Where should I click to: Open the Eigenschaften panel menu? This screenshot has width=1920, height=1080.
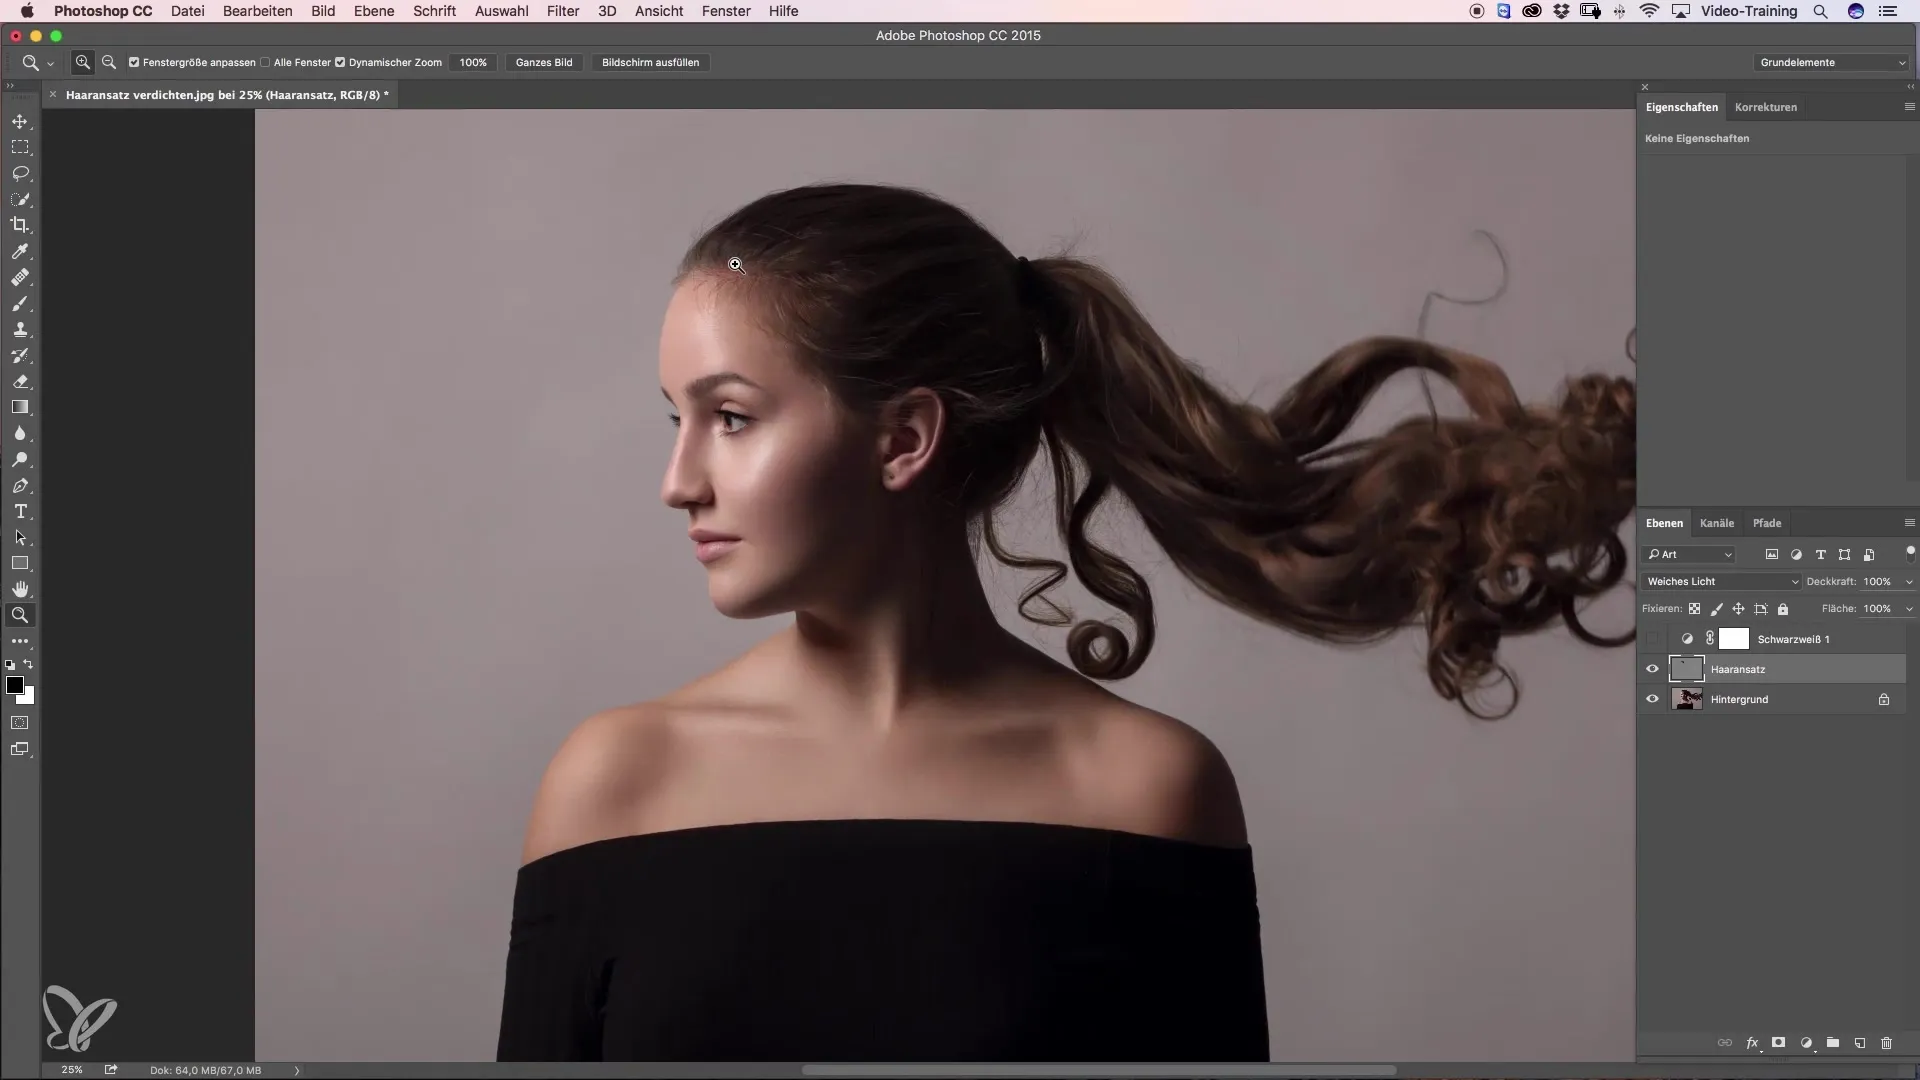pyautogui.click(x=1909, y=107)
